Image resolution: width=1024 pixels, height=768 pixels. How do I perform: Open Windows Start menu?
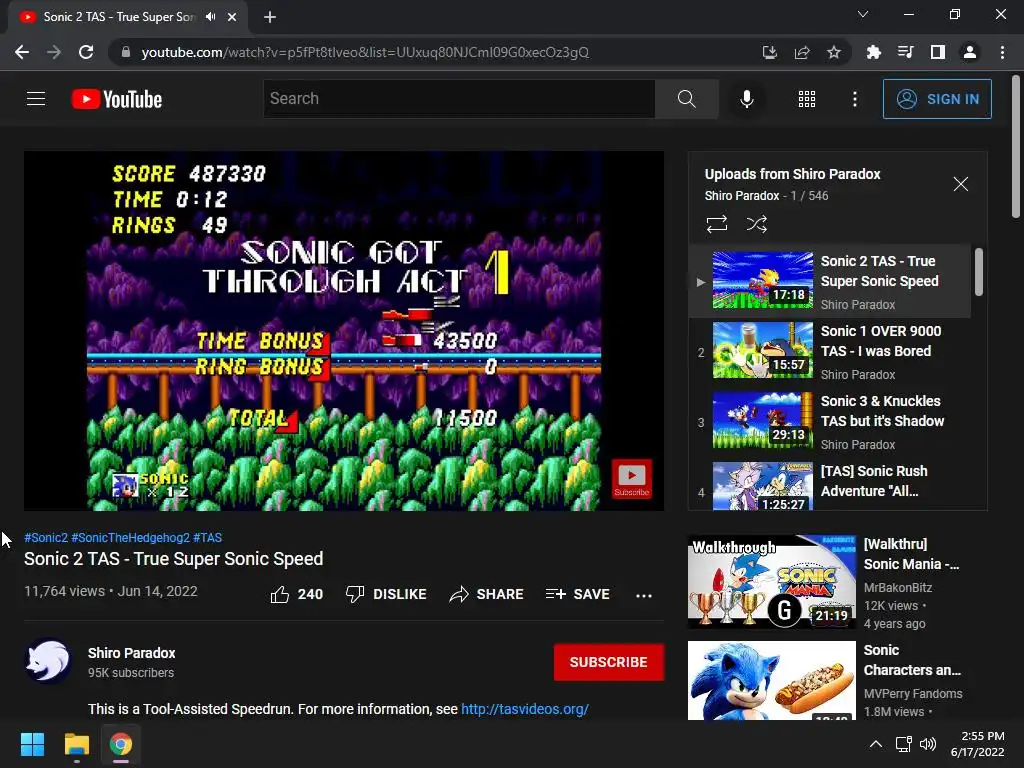tap(32, 744)
